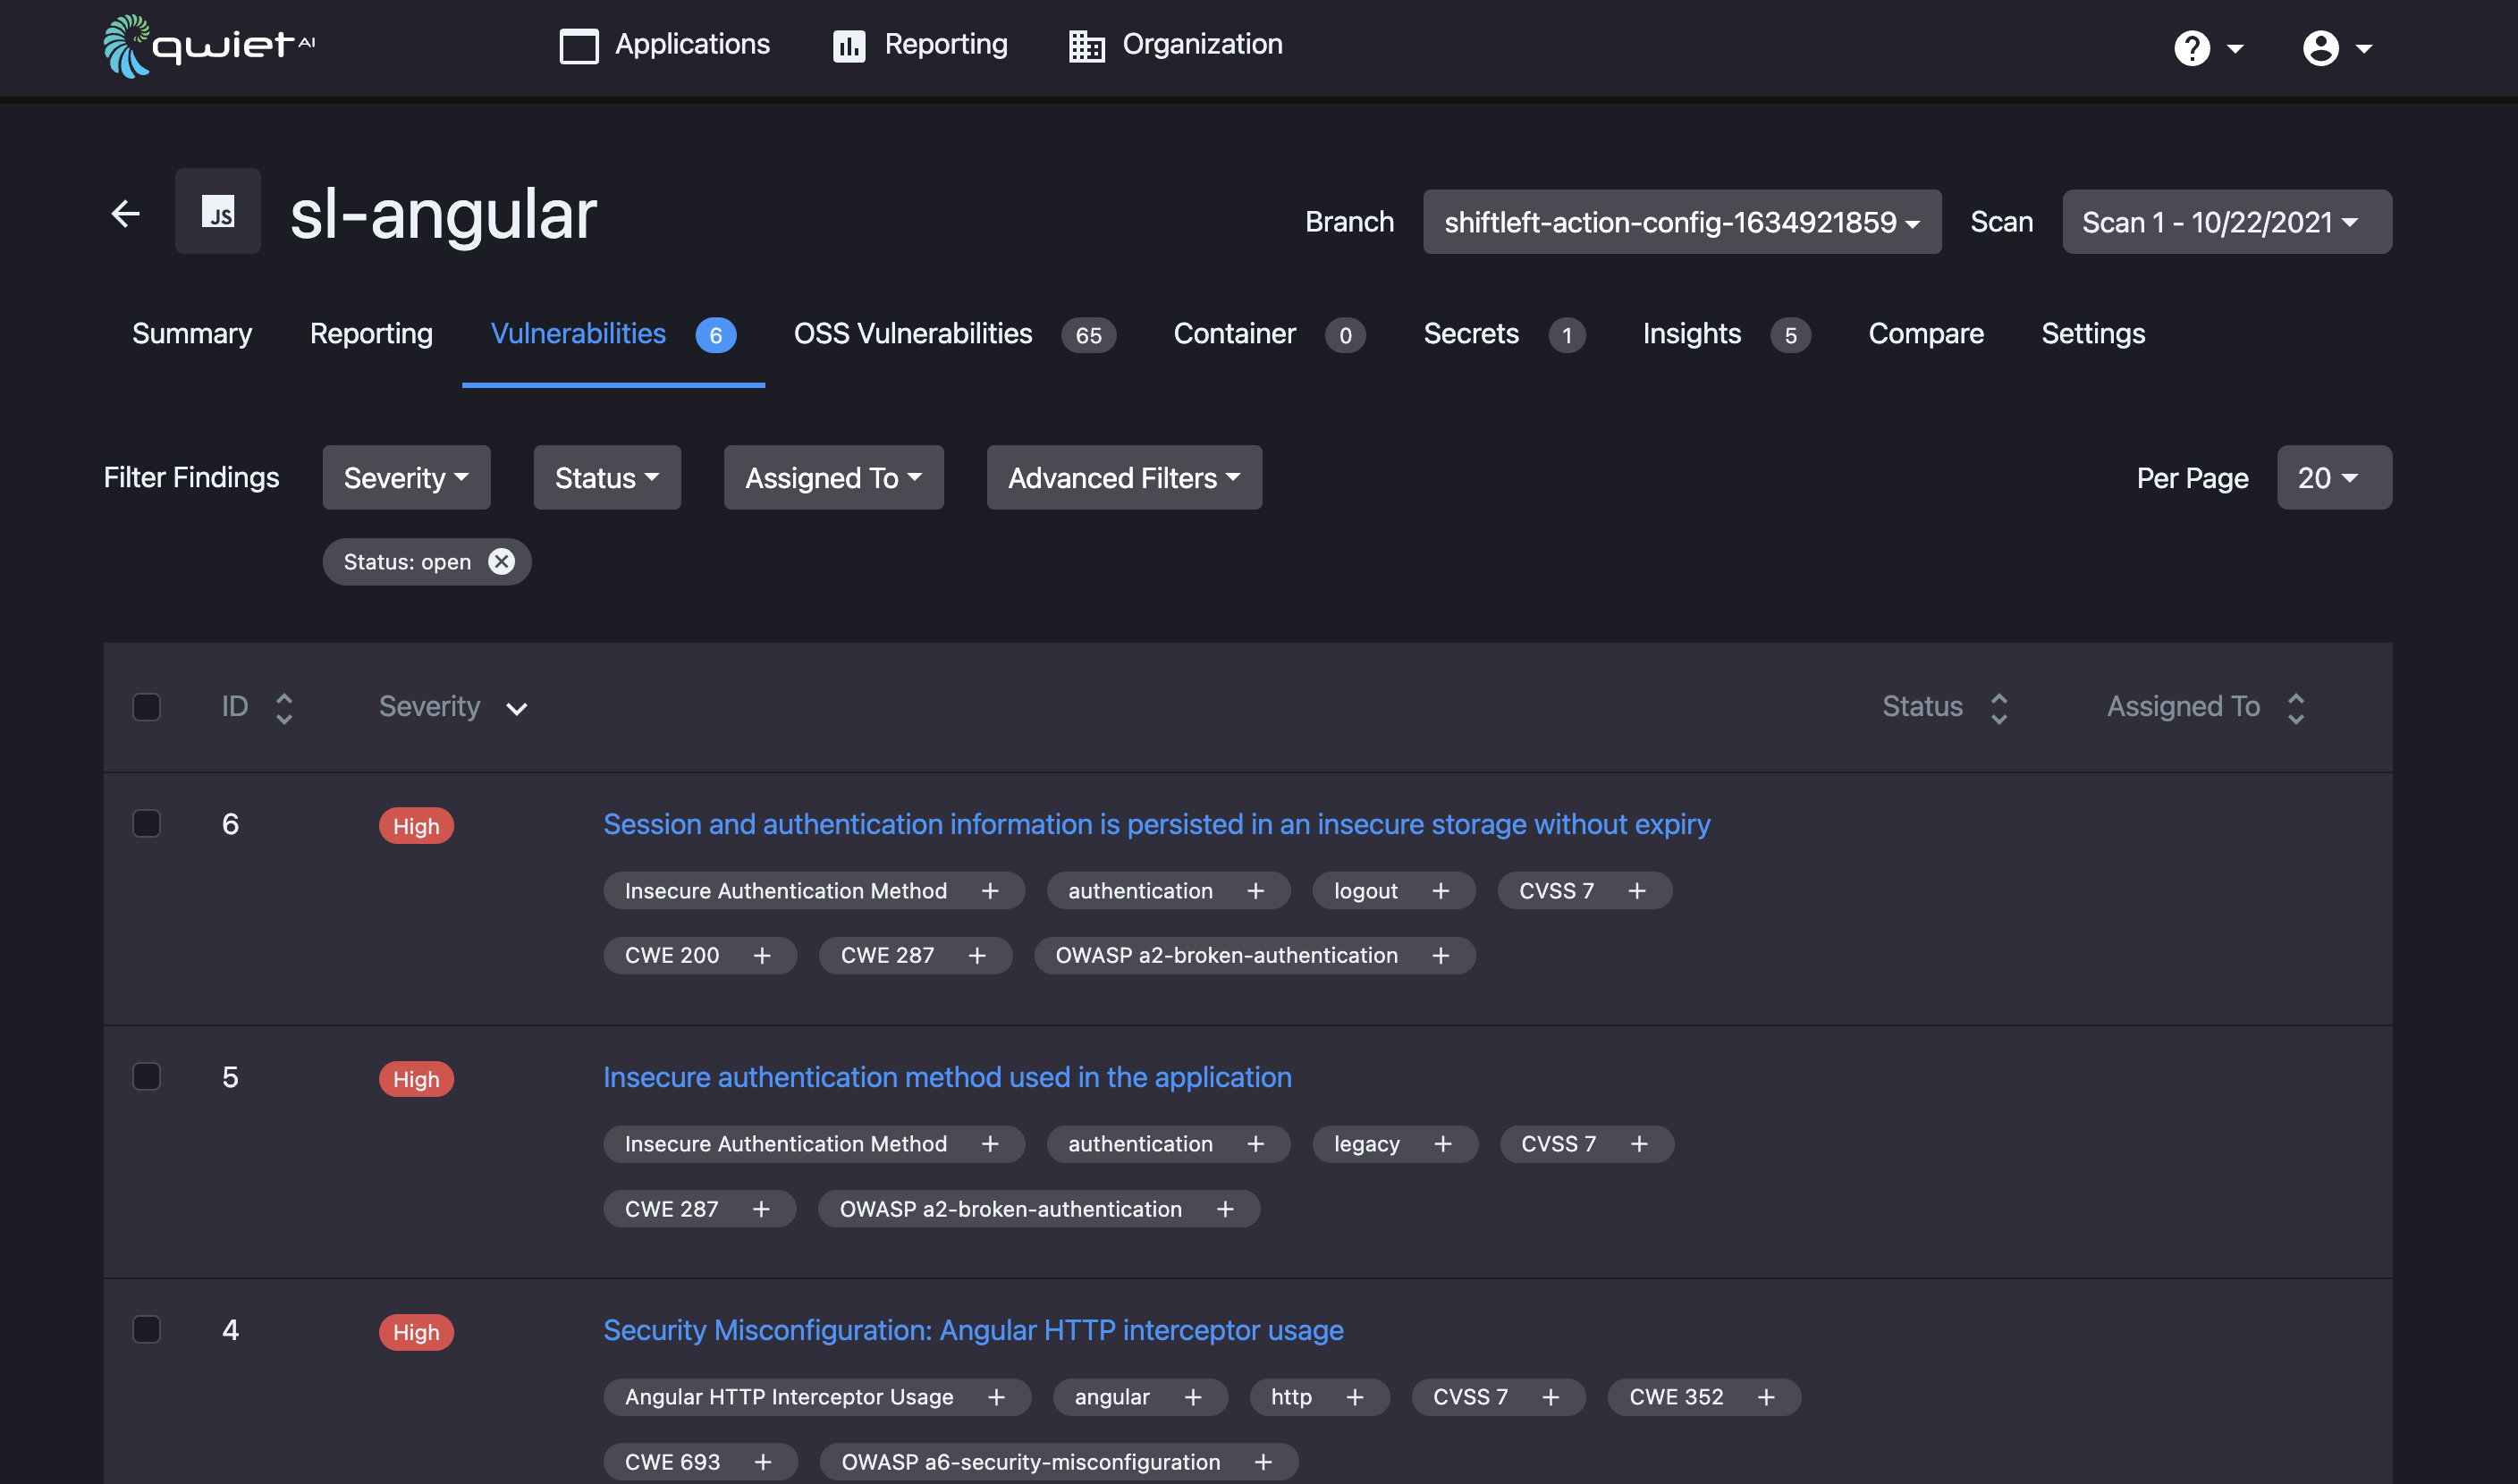Switch to the Settings tab
2518x1484 pixels.
click(x=2093, y=334)
